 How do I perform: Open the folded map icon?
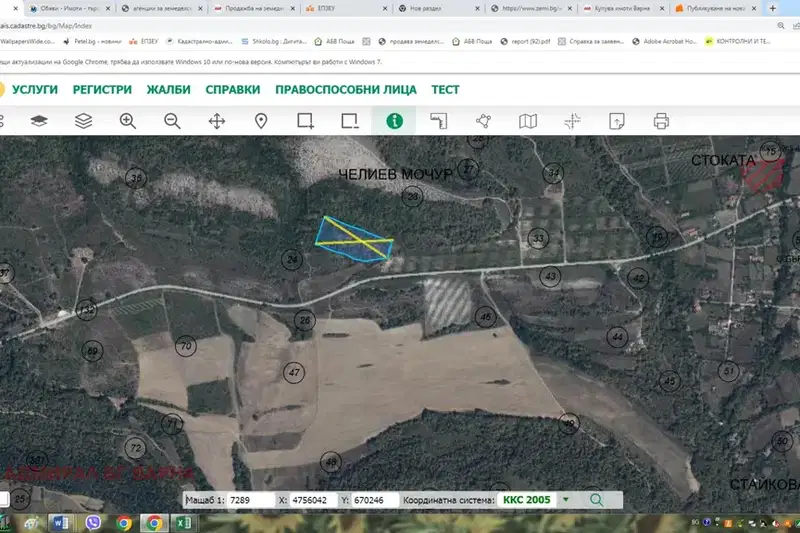(528, 121)
